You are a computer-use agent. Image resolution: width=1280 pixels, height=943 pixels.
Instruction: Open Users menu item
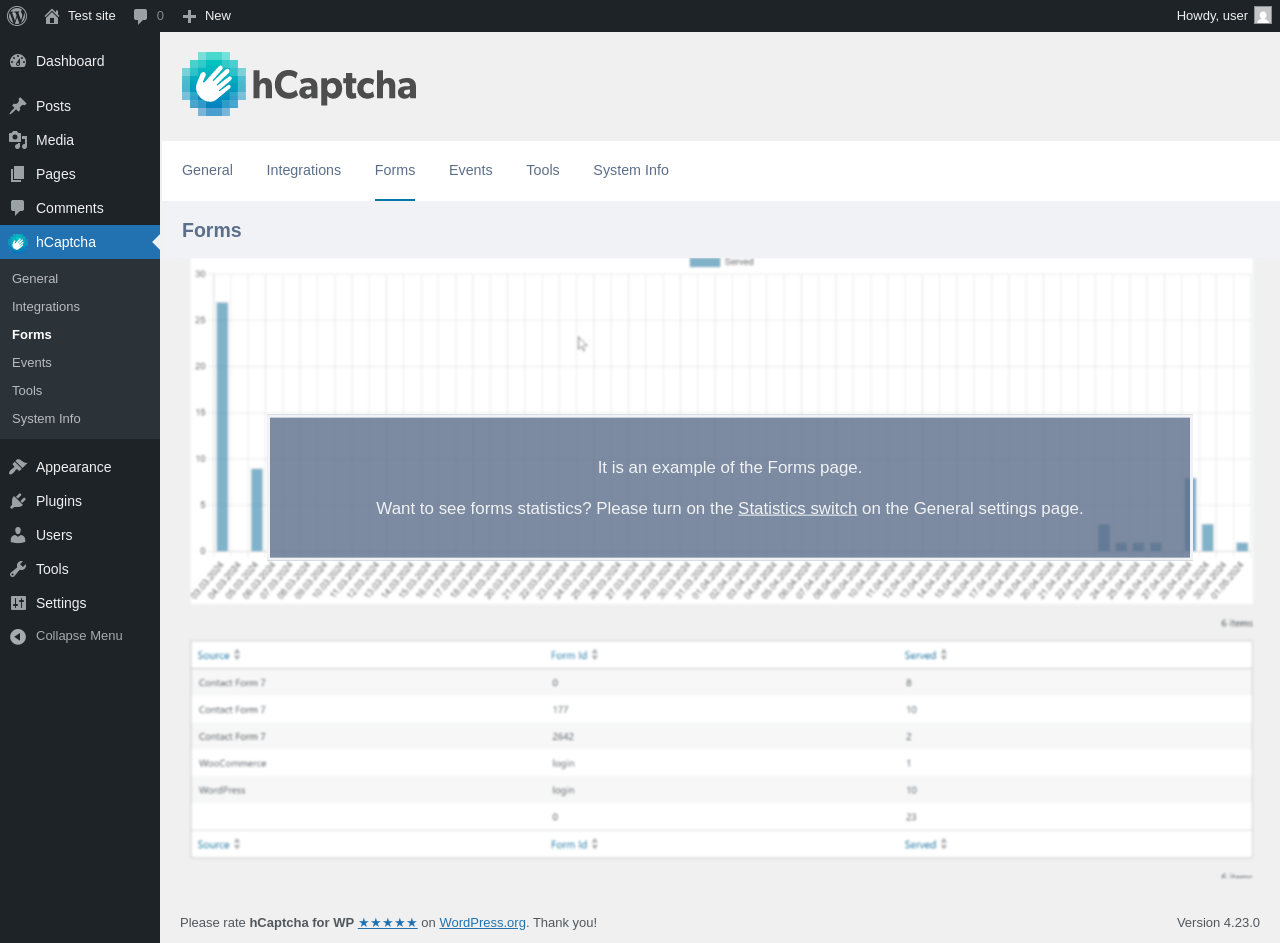pyautogui.click(x=80, y=535)
